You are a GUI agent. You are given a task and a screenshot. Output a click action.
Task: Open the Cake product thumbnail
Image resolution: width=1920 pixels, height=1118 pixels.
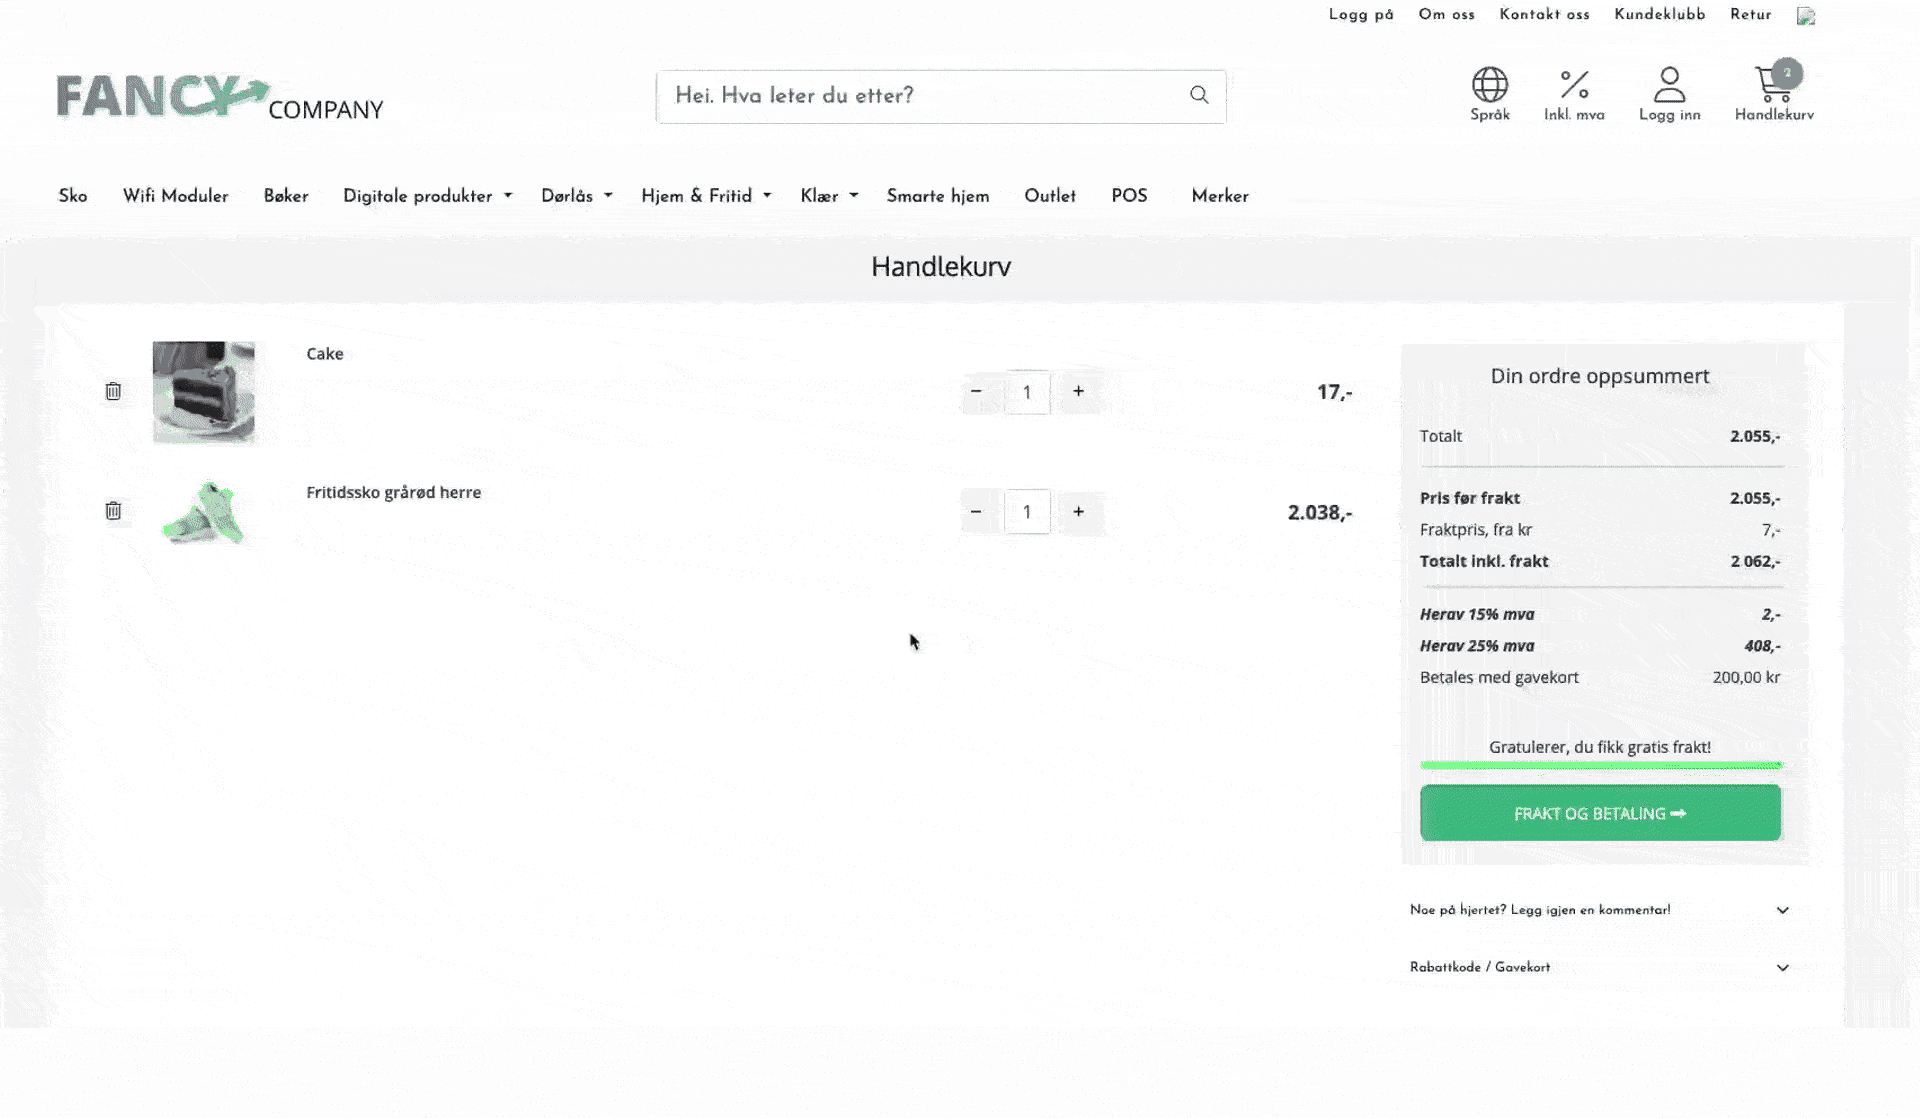pos(204,392)
